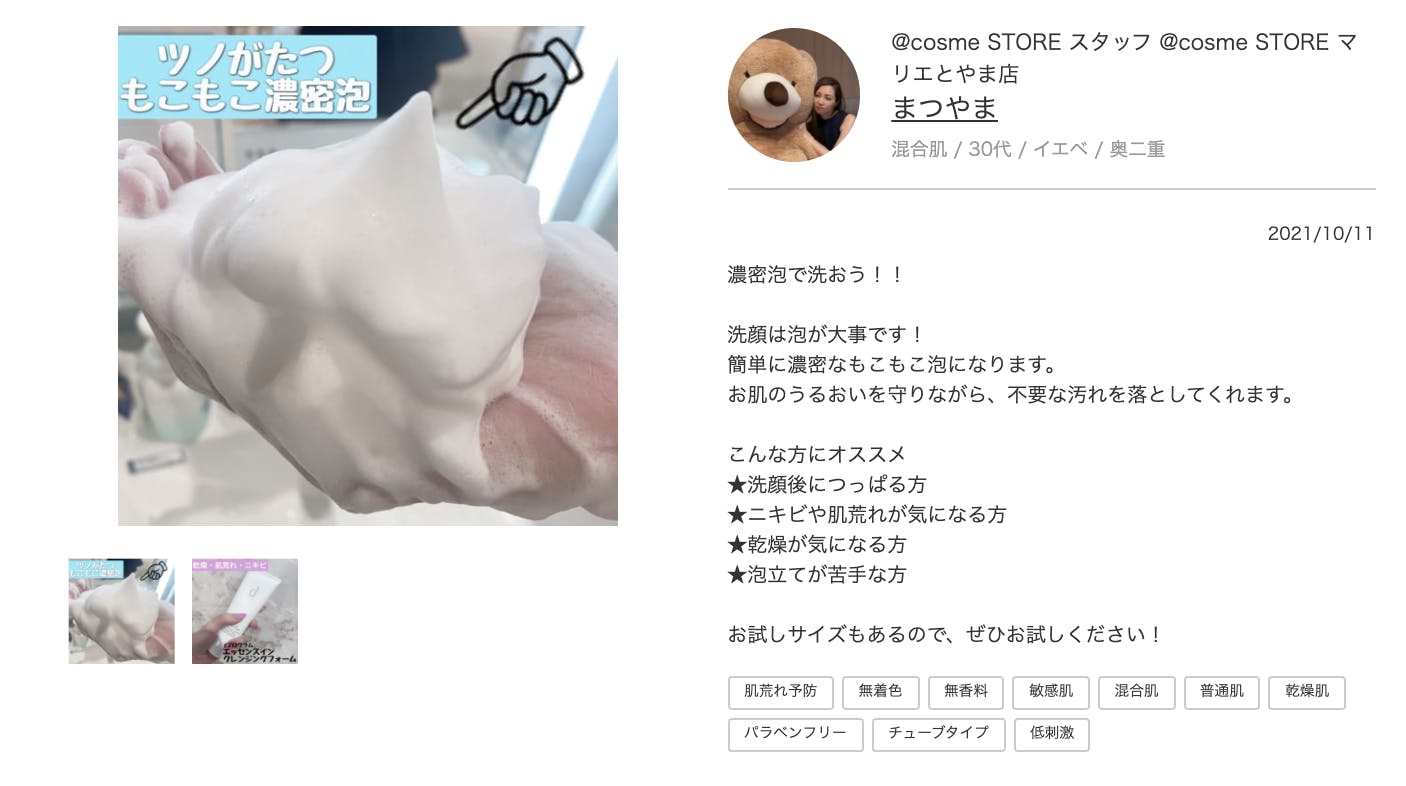The width and height of the screenshot is (1406, 786).
Task: Click the チューブタイプ tag
Action: point(938,734)
